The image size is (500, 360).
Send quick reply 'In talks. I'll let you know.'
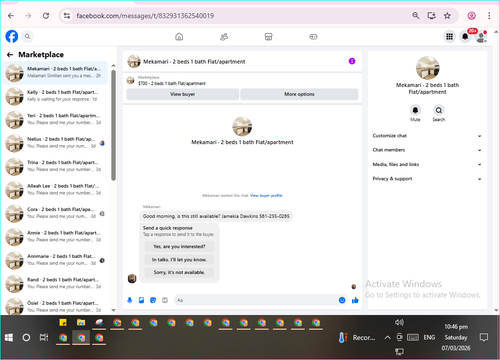point(179,260)
